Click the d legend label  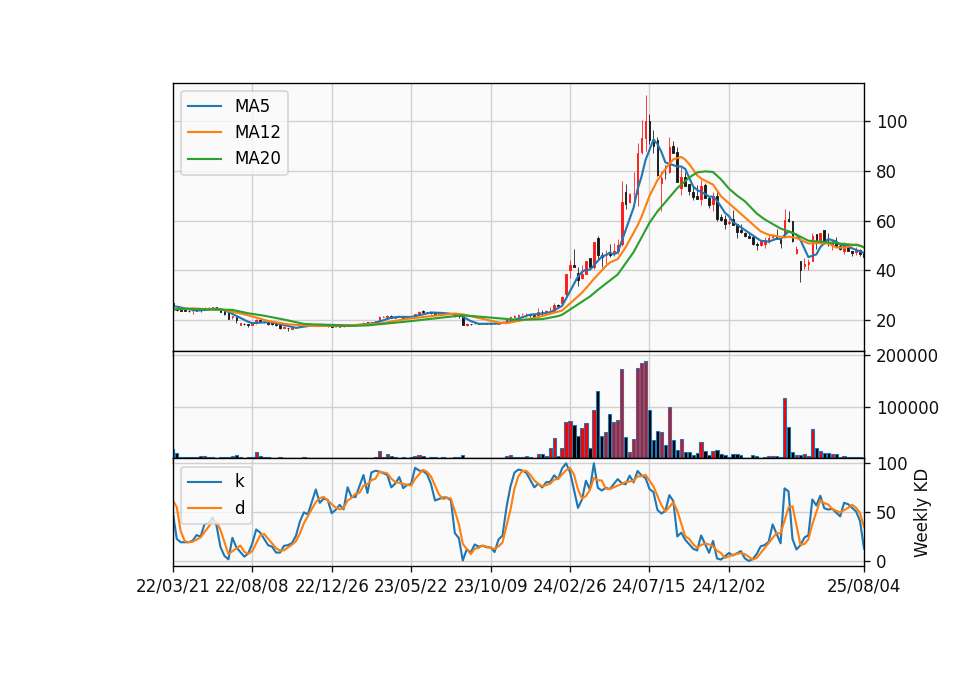[x=239, y=508]
